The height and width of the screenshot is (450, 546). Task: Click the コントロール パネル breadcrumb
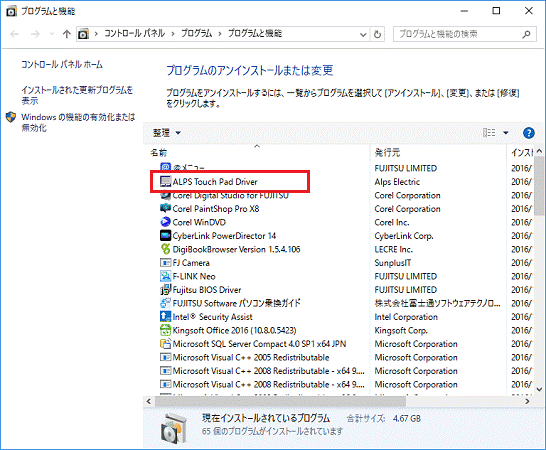pos(134,33)
